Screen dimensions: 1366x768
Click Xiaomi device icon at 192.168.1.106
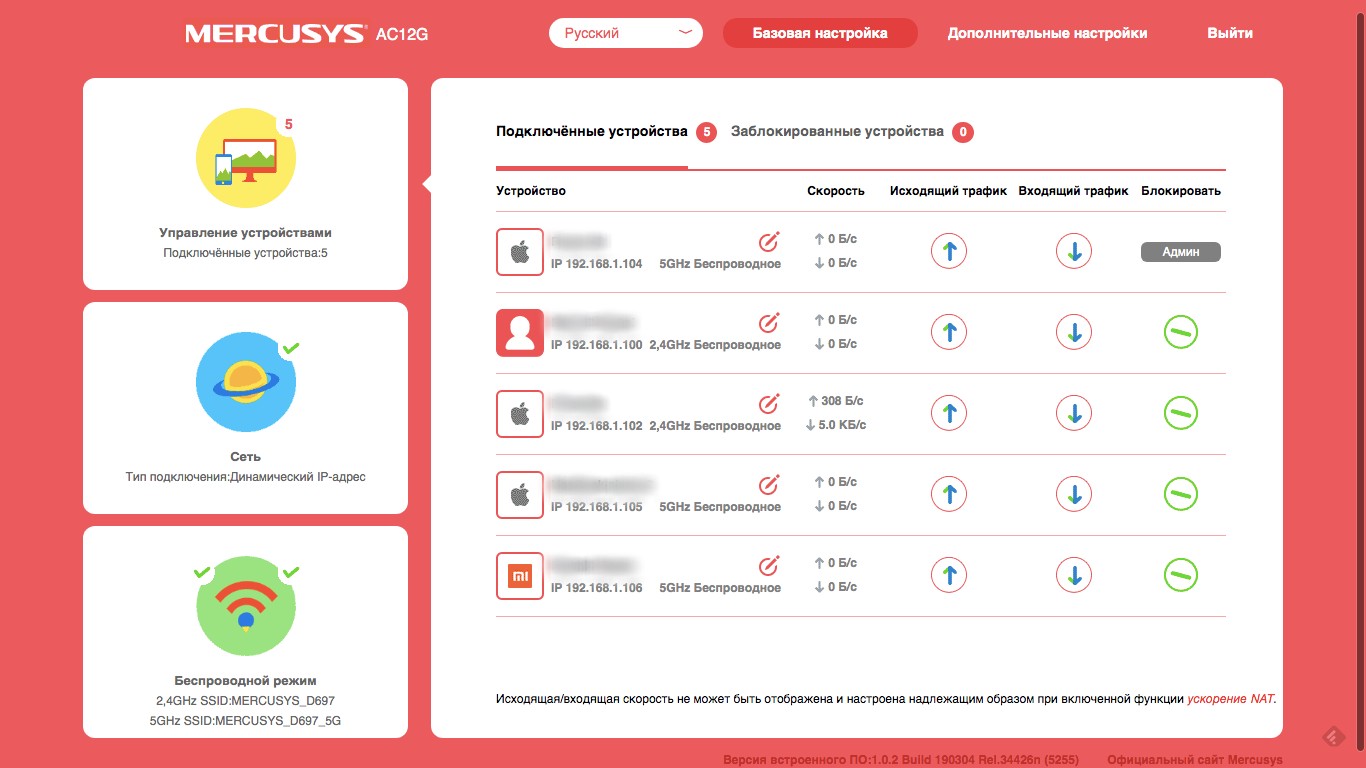(x=520, y=576)
